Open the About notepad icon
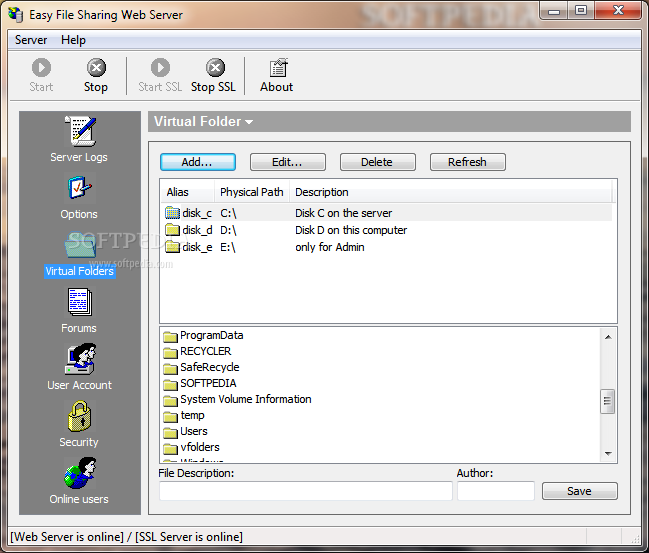Image resolution: width=649 pixels, height=553 pixels. pos(278,67)
